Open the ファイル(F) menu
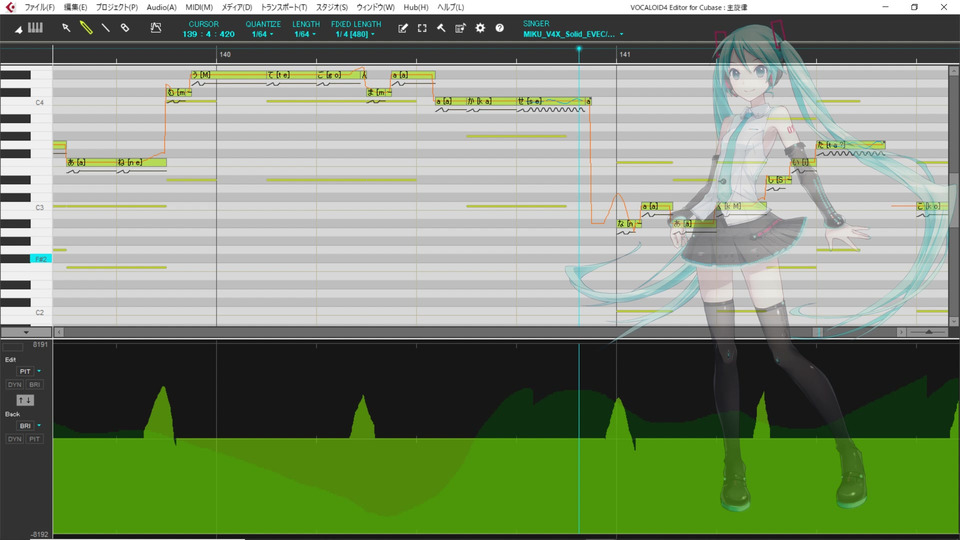960x540 pixels. tap(39, 7)
